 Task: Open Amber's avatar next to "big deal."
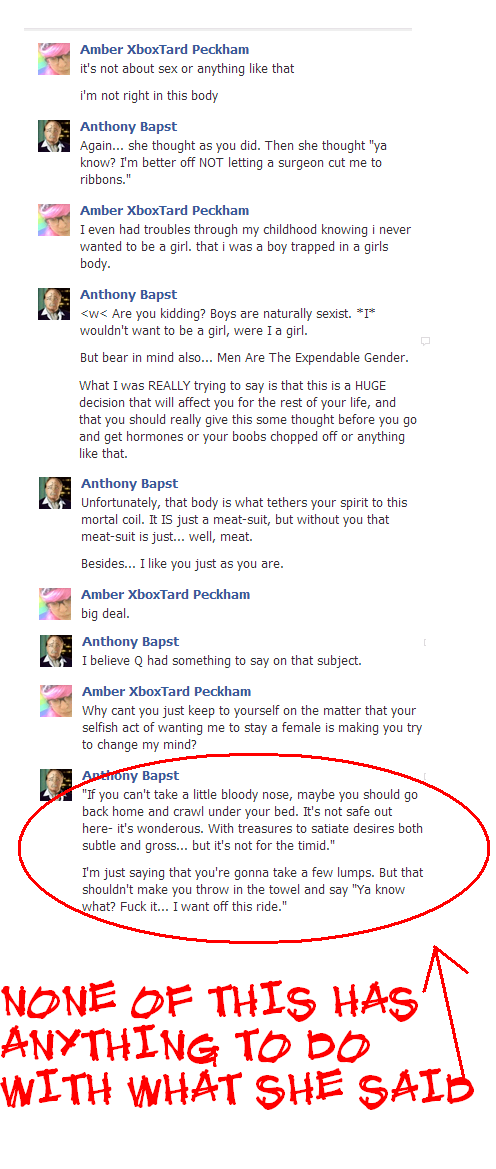55,604
